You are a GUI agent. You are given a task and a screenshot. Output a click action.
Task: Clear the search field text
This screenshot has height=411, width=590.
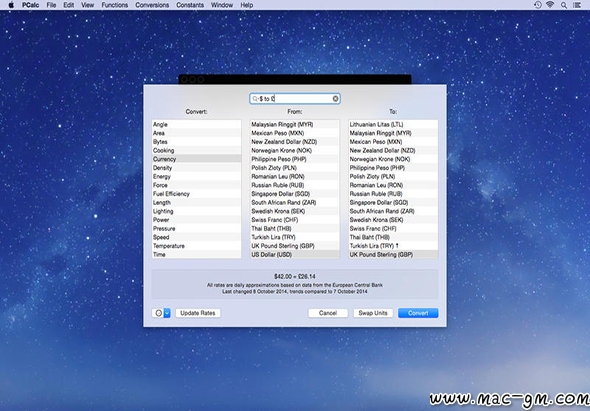tap(335, 99)
